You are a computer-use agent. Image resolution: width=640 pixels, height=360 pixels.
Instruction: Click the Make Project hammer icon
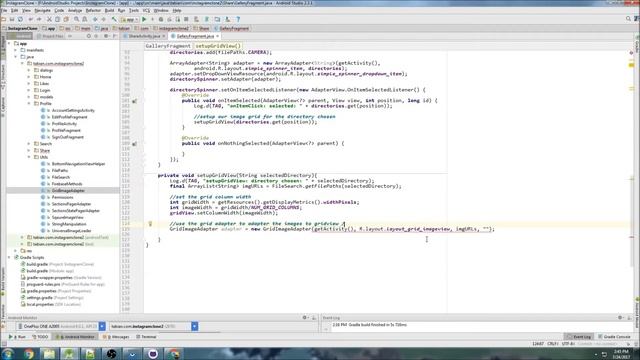[x=114, y=19]
